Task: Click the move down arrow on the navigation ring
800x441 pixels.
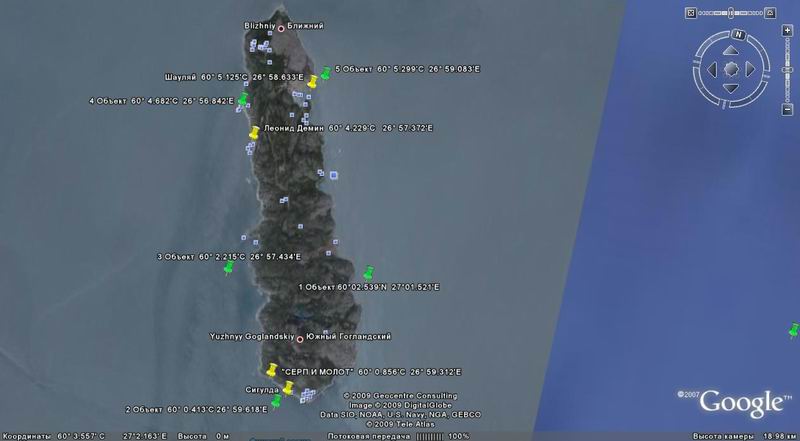Action: [x=732, y=87]
